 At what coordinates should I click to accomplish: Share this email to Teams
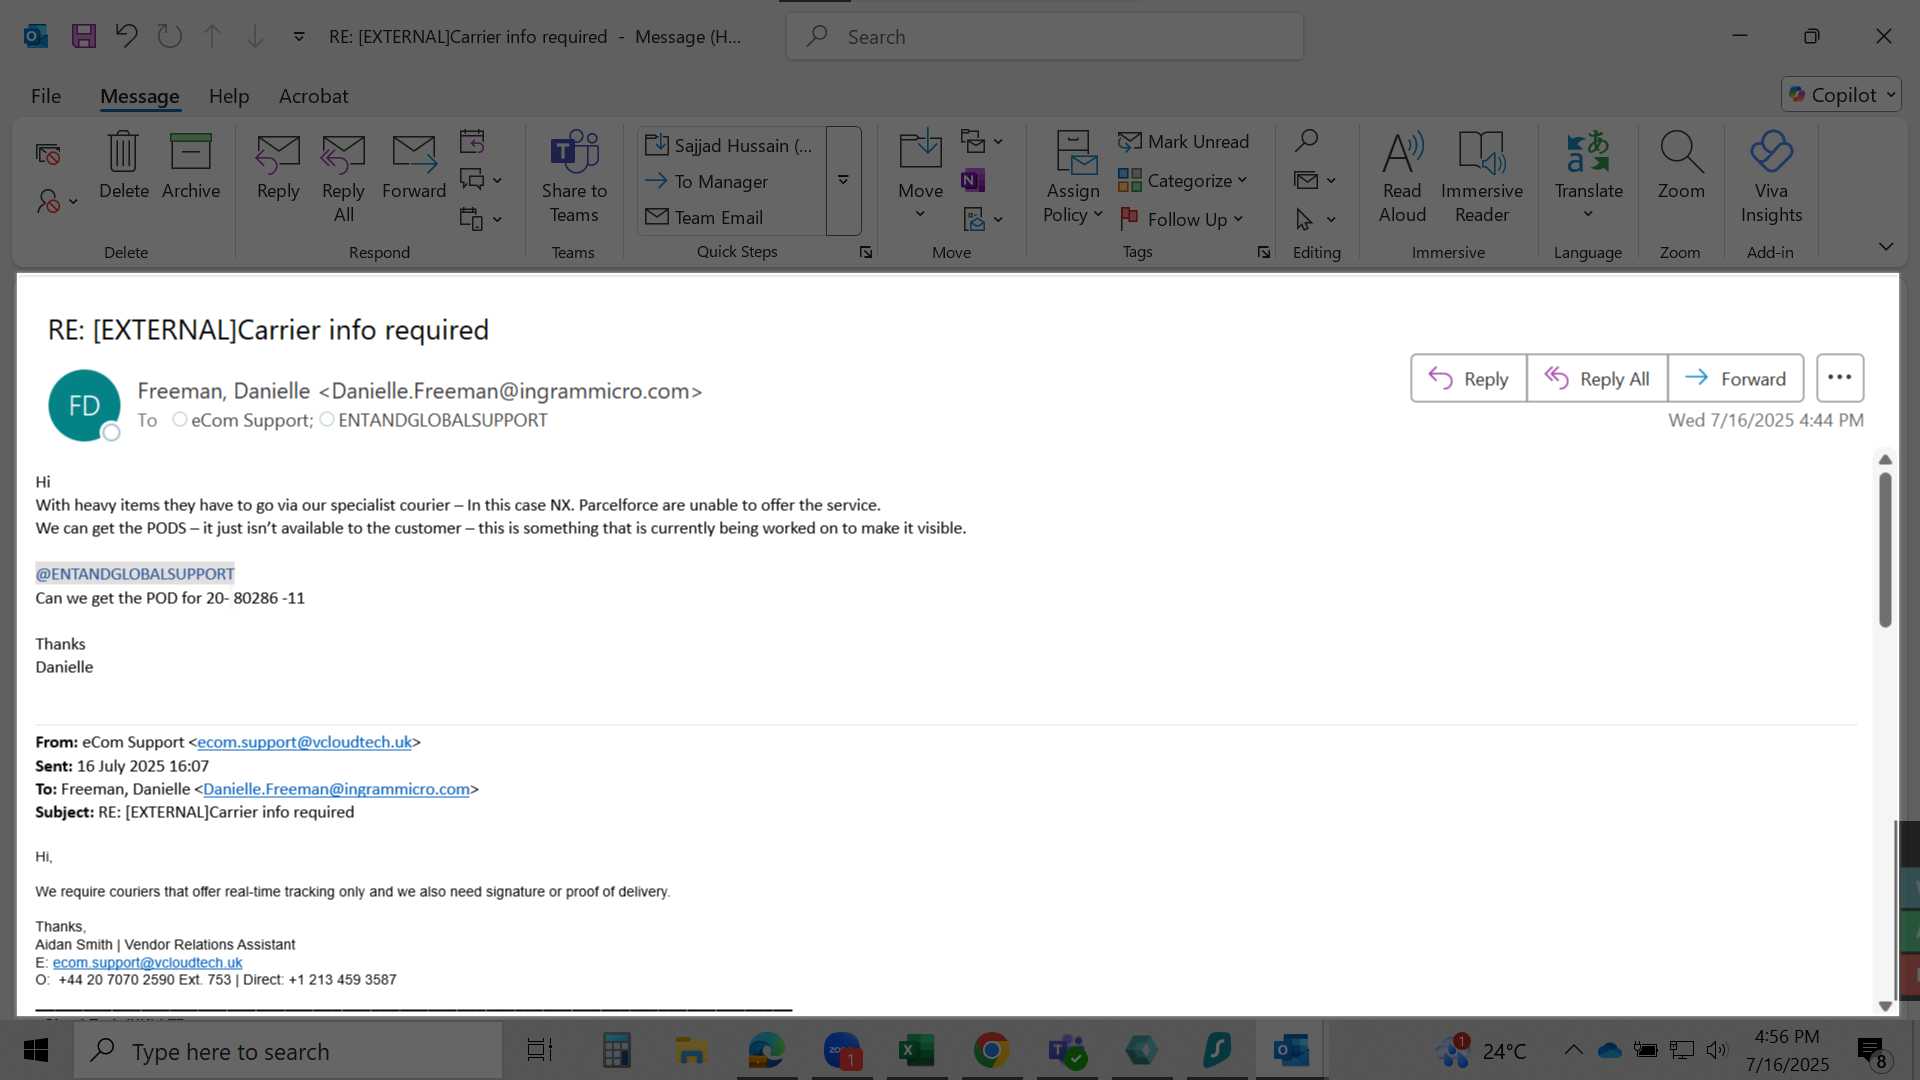tap(574, 178)
